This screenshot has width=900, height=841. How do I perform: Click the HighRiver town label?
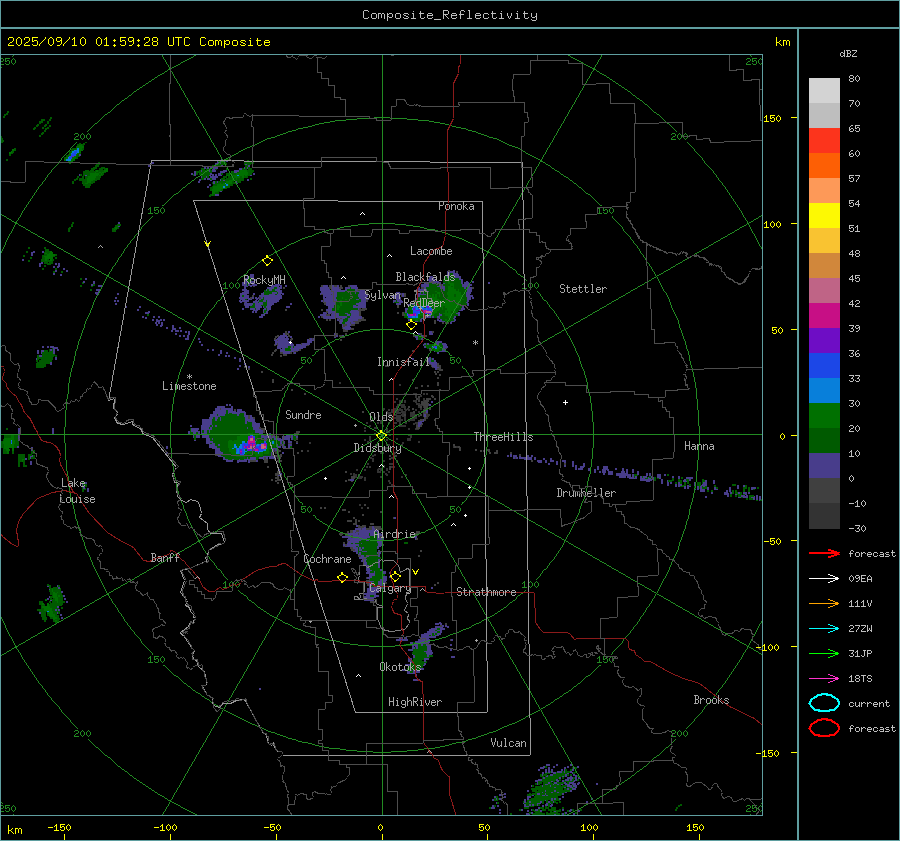point(415,702)
